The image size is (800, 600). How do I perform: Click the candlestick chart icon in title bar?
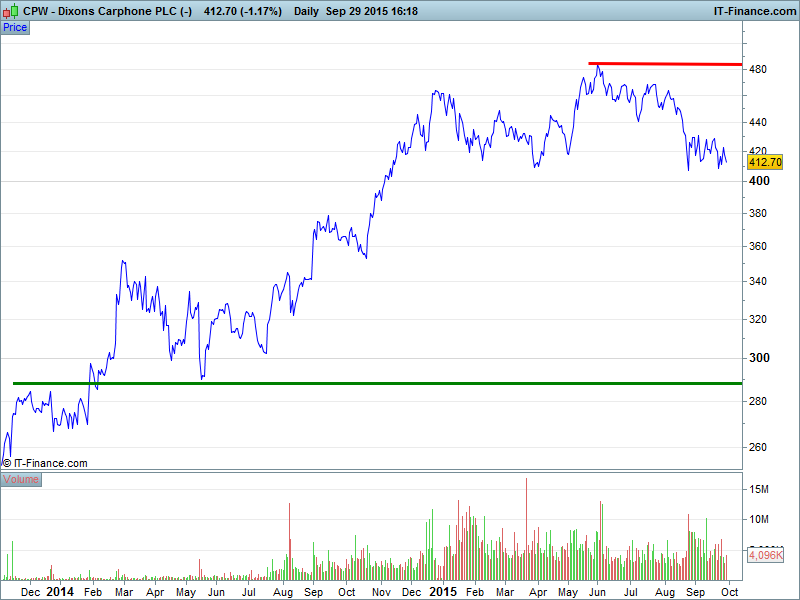tap(11, 11)
